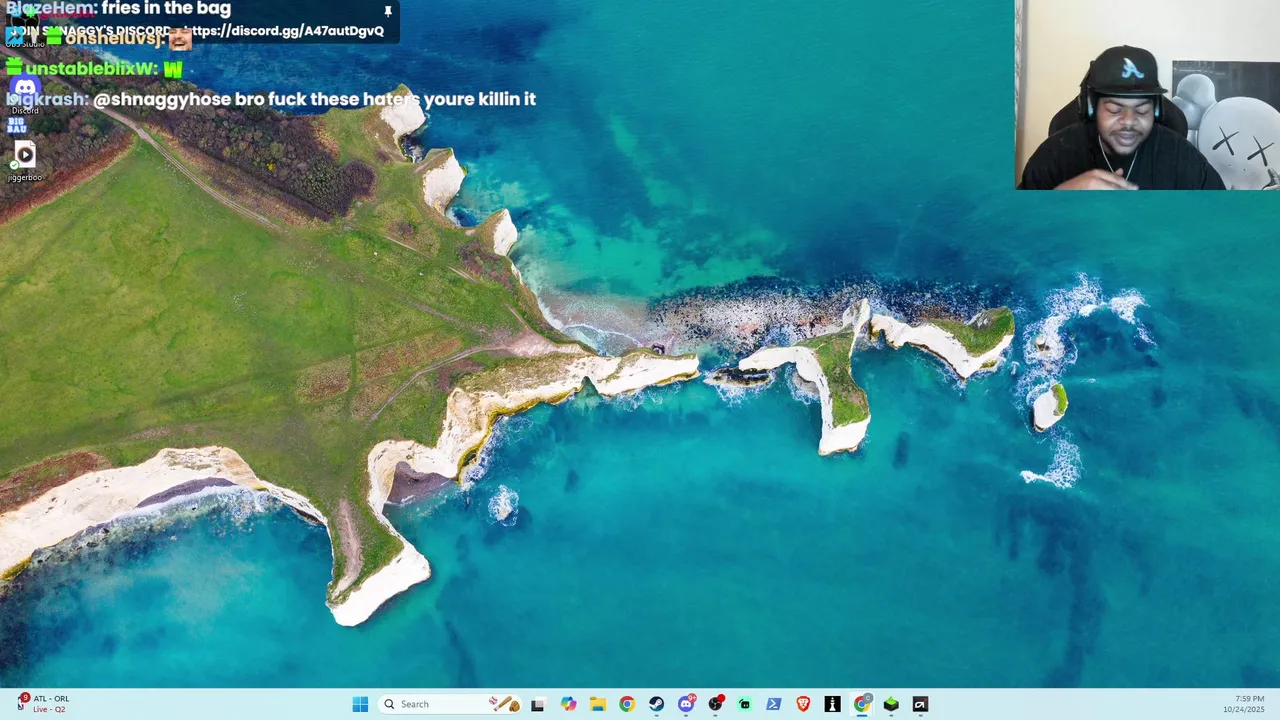This screenshot has width=1280, height=720.
Task: Click the taskbar Search box
Action: click(x=451, y=704)
